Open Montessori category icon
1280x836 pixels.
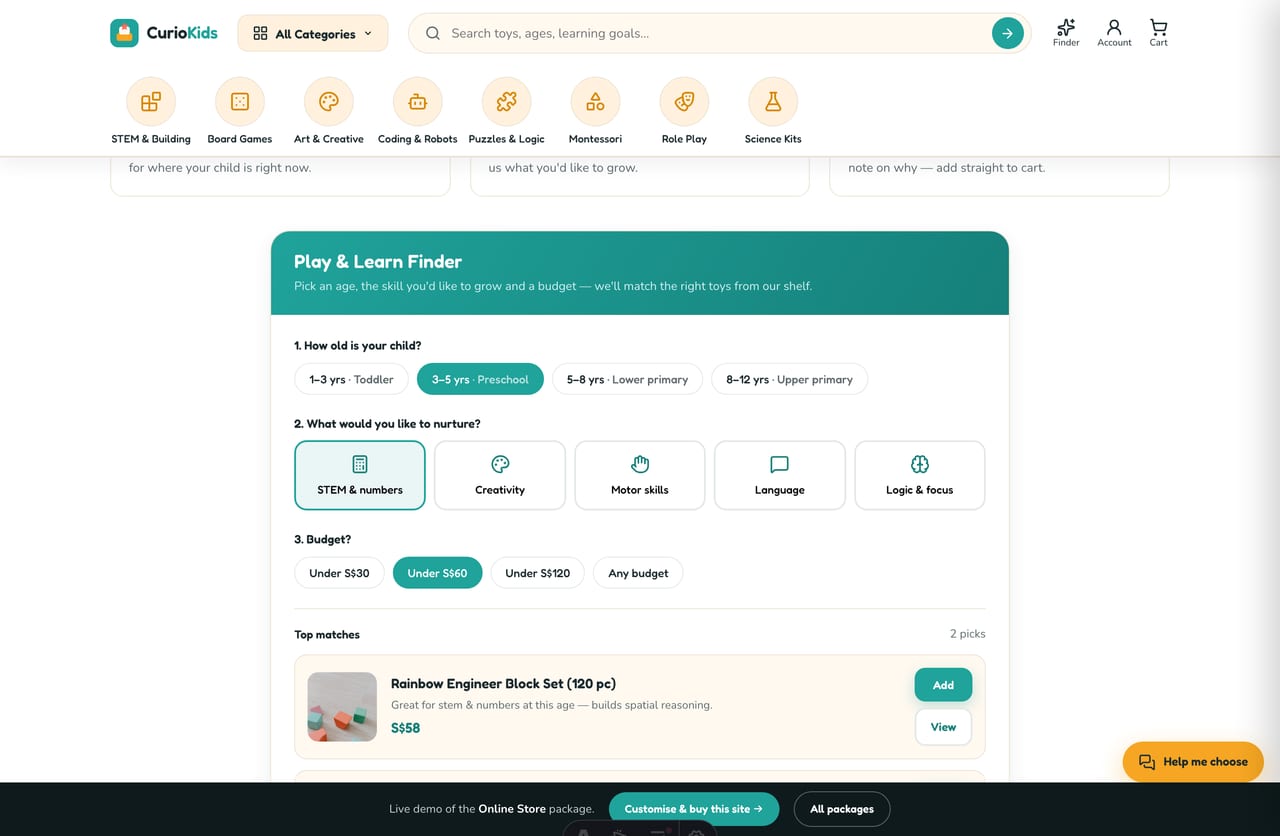tap(595, 102)
